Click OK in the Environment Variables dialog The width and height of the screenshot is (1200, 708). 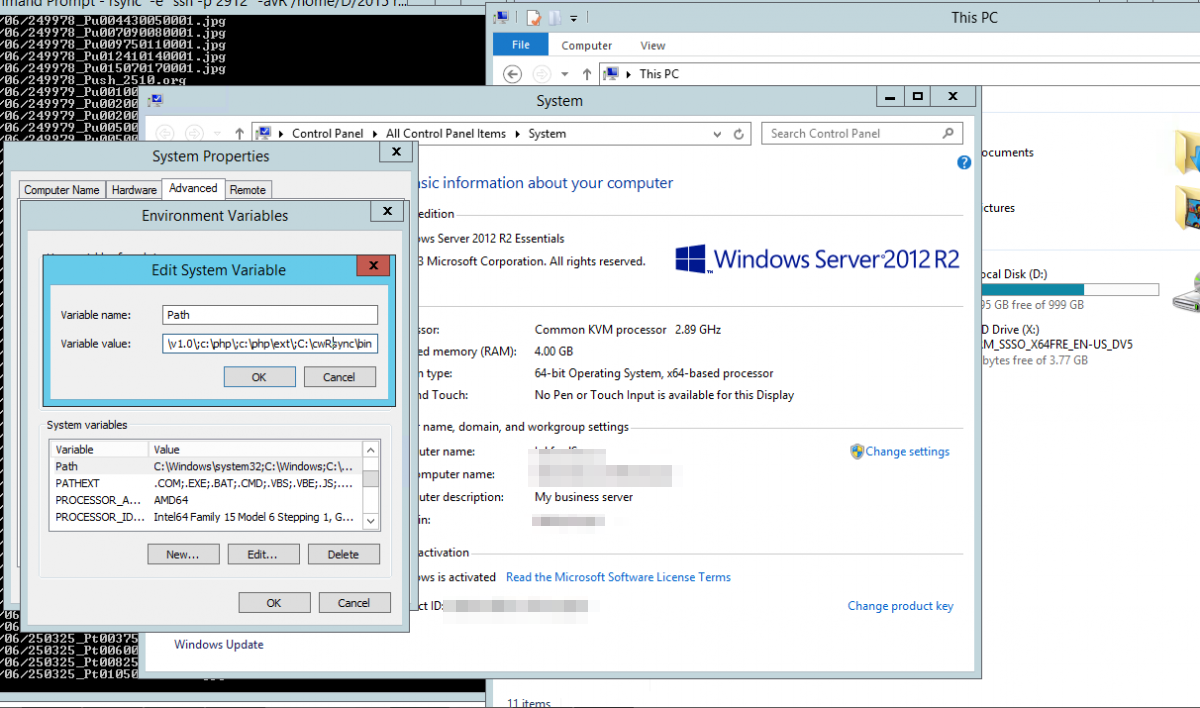(x=274, y=603)
